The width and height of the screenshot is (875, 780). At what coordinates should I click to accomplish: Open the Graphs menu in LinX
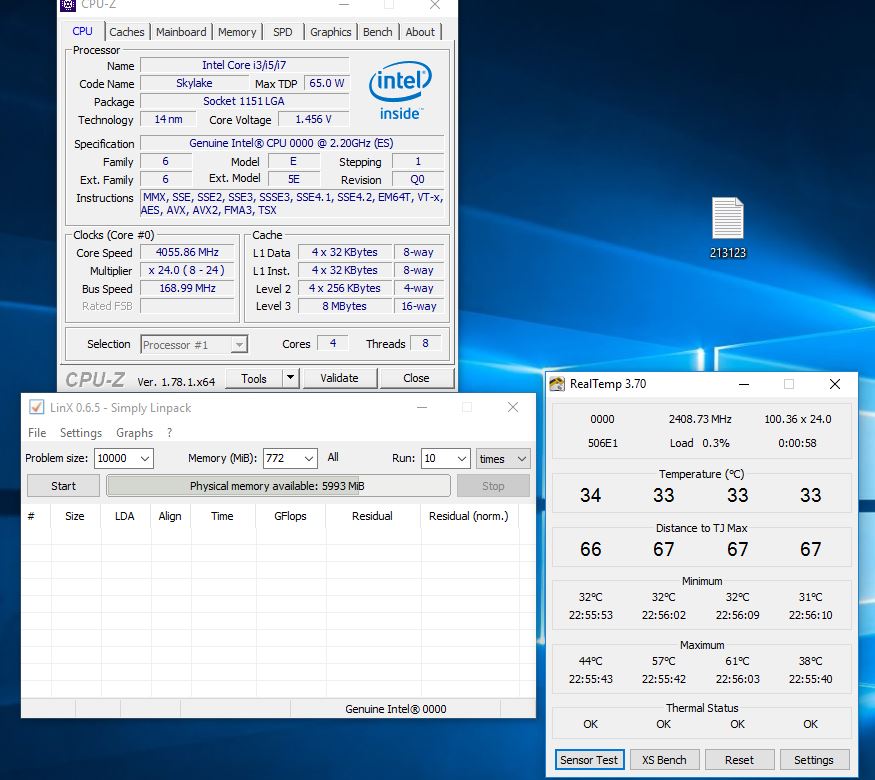pos(134,433)
